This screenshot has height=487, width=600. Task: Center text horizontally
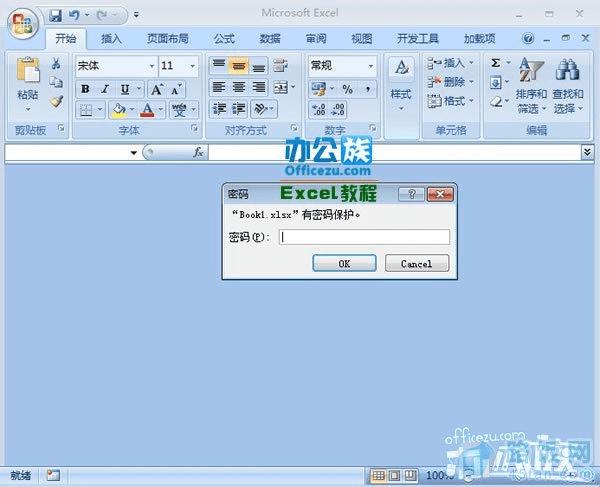[239, 88]
